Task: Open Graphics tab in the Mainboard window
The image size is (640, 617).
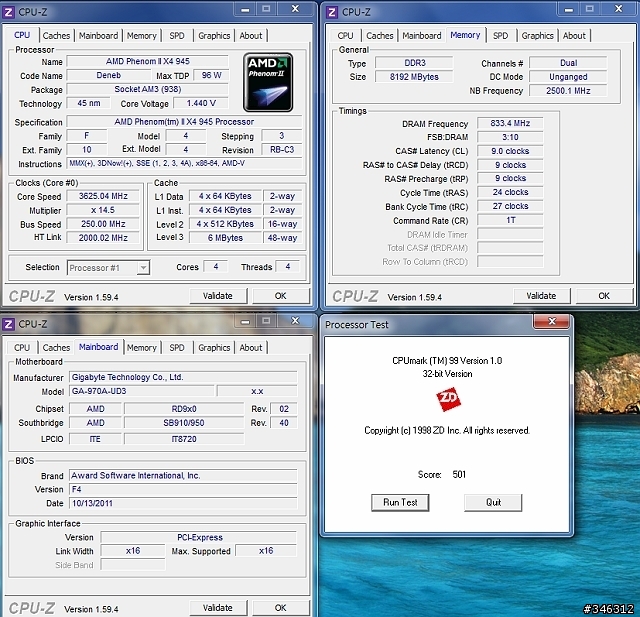Action: pyautogui.click(x=214, y=347)
